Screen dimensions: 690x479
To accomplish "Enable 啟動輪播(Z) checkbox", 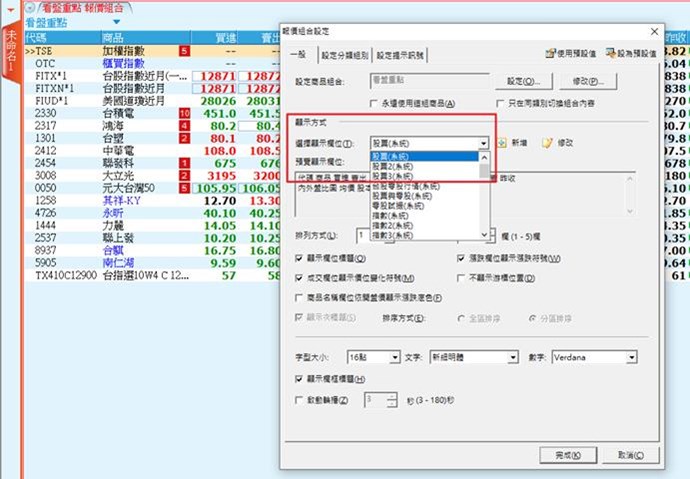I will [x=299, y=400].
